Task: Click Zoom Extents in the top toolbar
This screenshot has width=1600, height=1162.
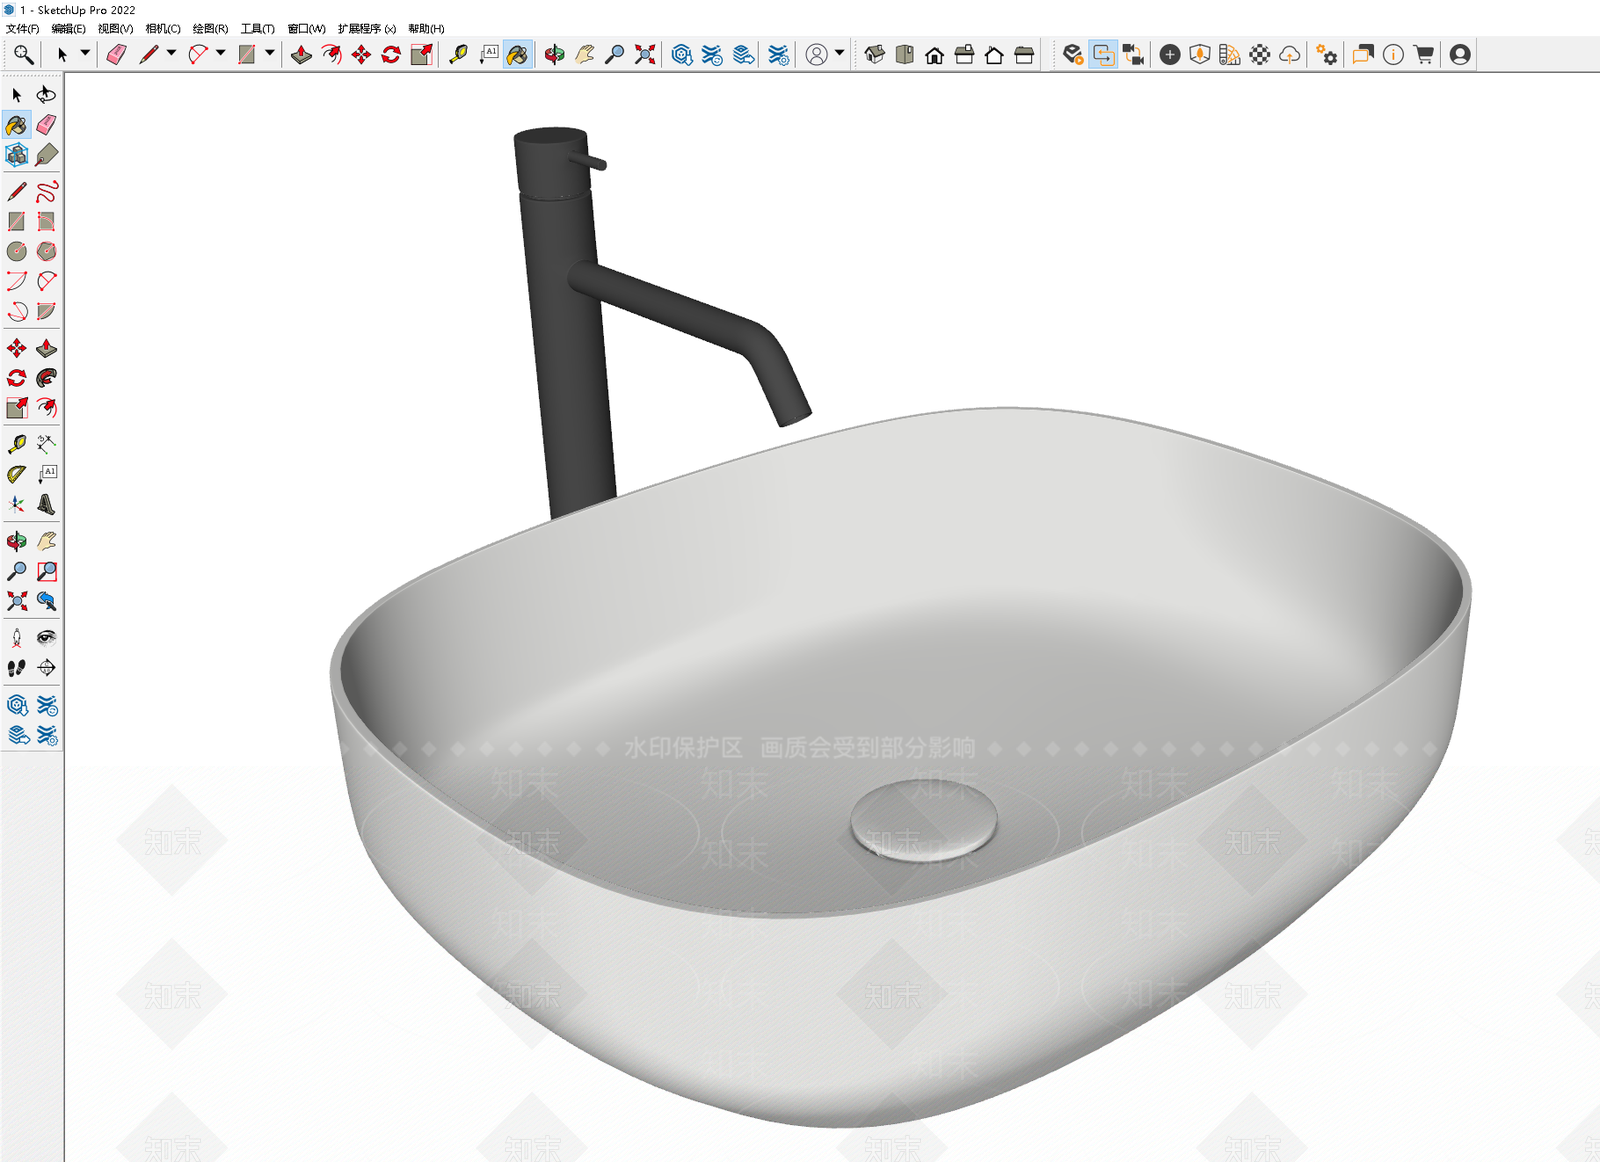Action: [645, 54]
